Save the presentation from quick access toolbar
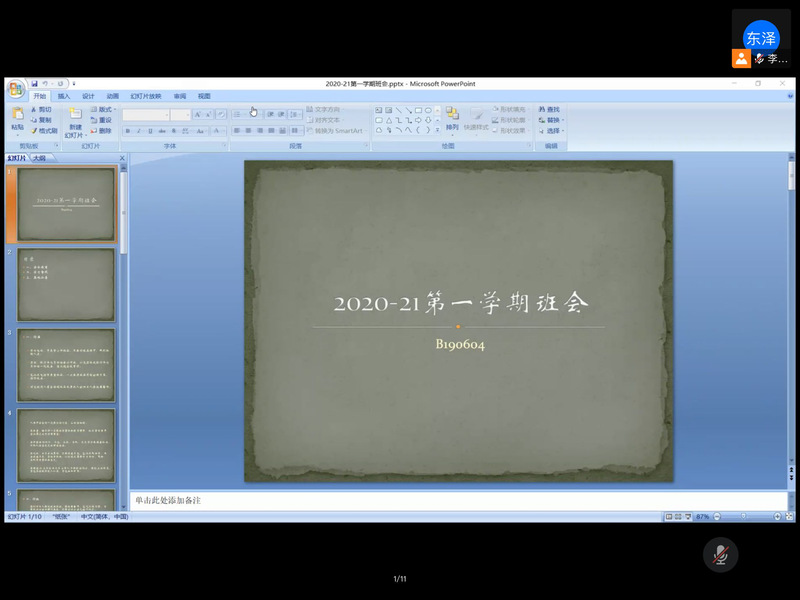The image size is (800, 600). point(35,83)
